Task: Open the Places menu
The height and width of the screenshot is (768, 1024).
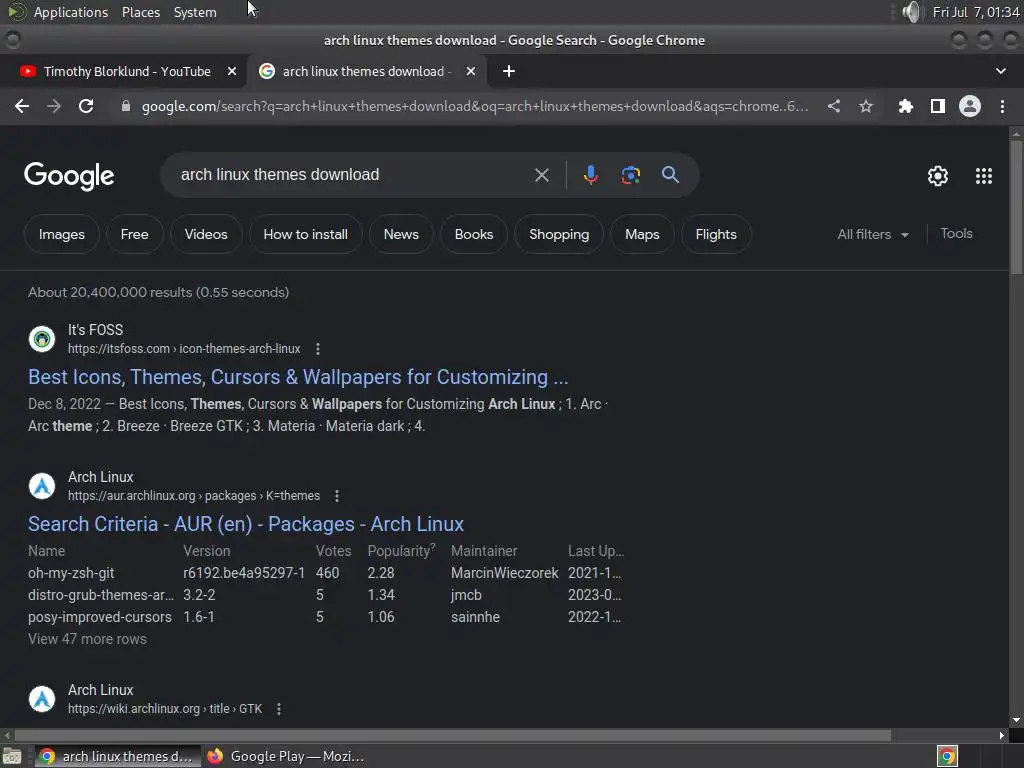Action: click(x=140, y=12)
